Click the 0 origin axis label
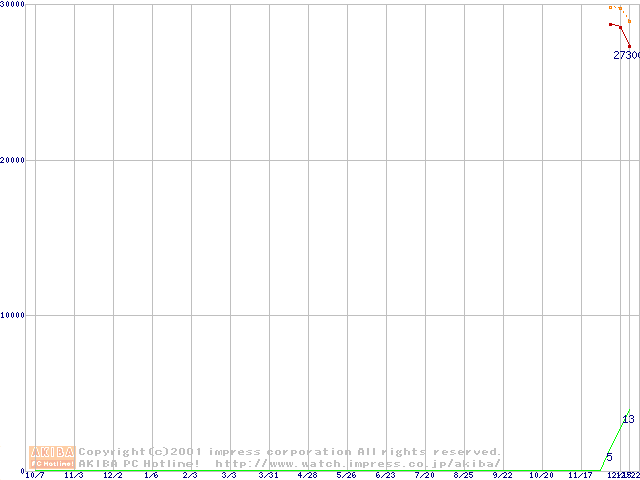640x480 pixels. pyautogui.click(x=22, y=470)
